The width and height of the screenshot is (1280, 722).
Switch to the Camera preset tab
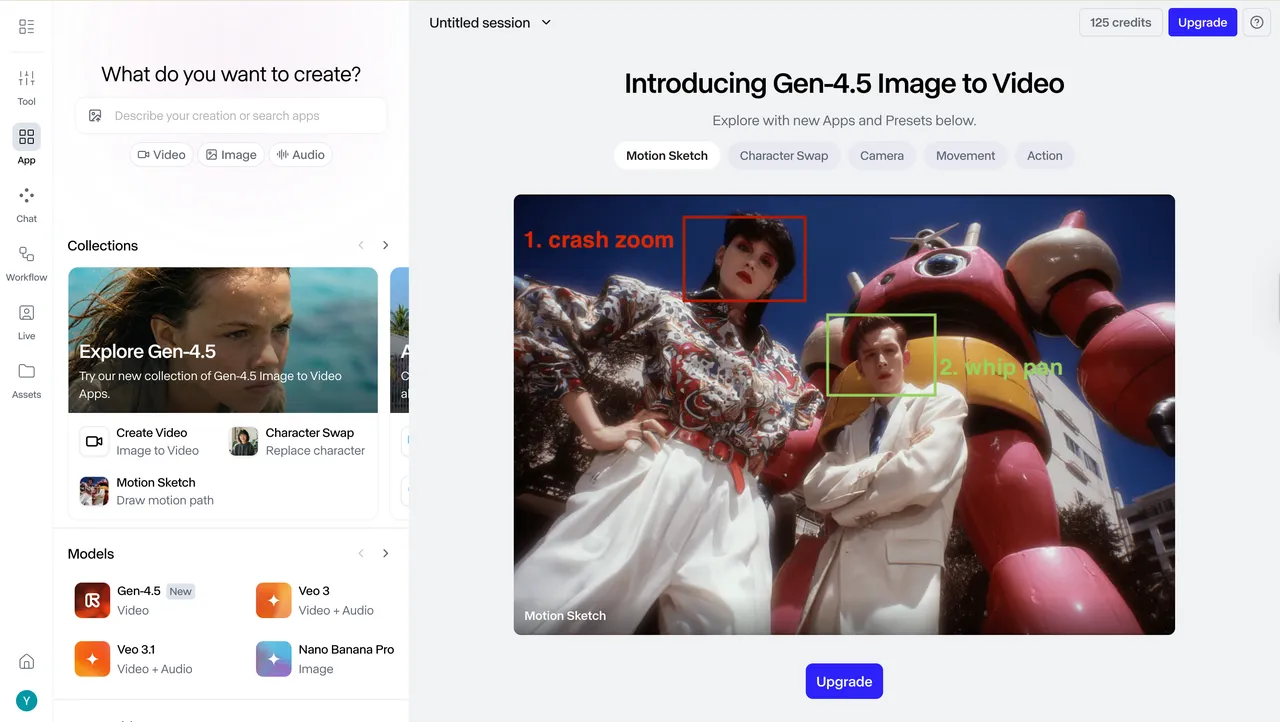pos(881,156)
